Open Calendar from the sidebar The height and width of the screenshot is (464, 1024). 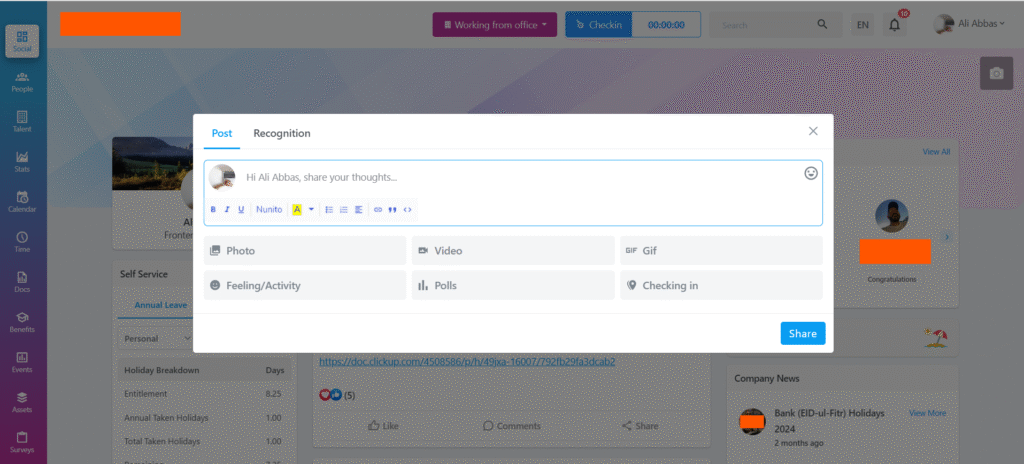click(22, 201)
